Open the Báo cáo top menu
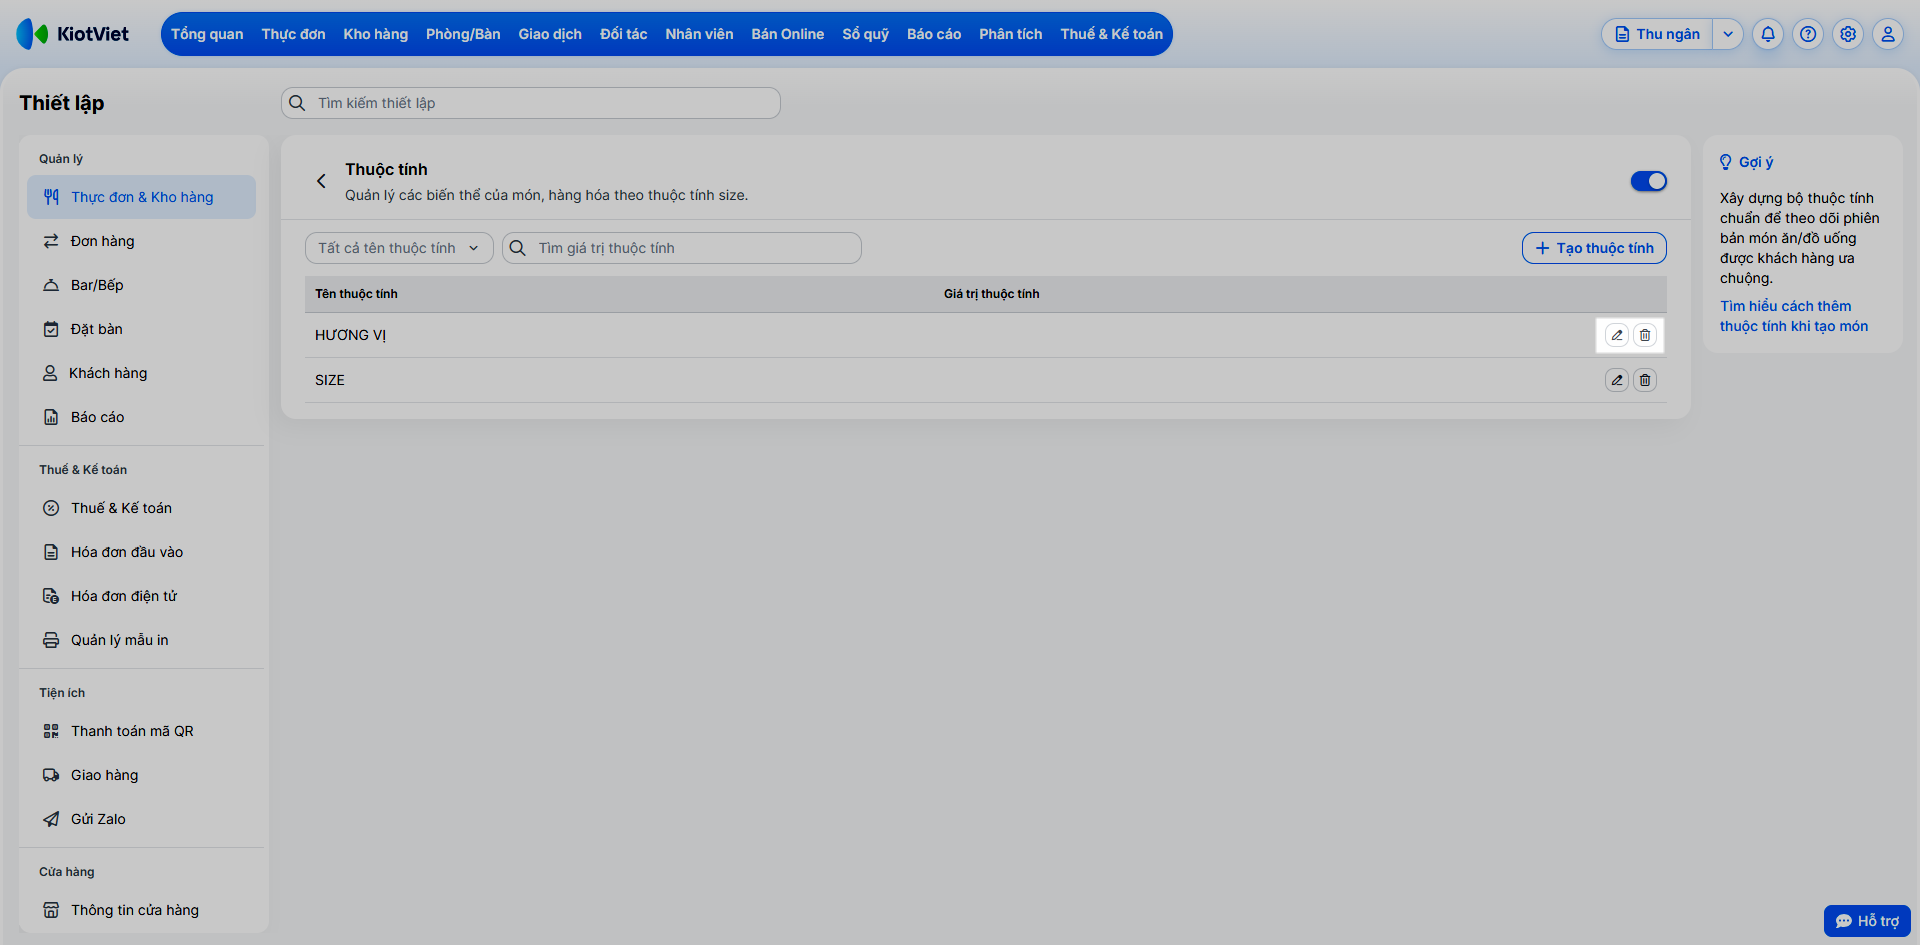 (934, 34)
